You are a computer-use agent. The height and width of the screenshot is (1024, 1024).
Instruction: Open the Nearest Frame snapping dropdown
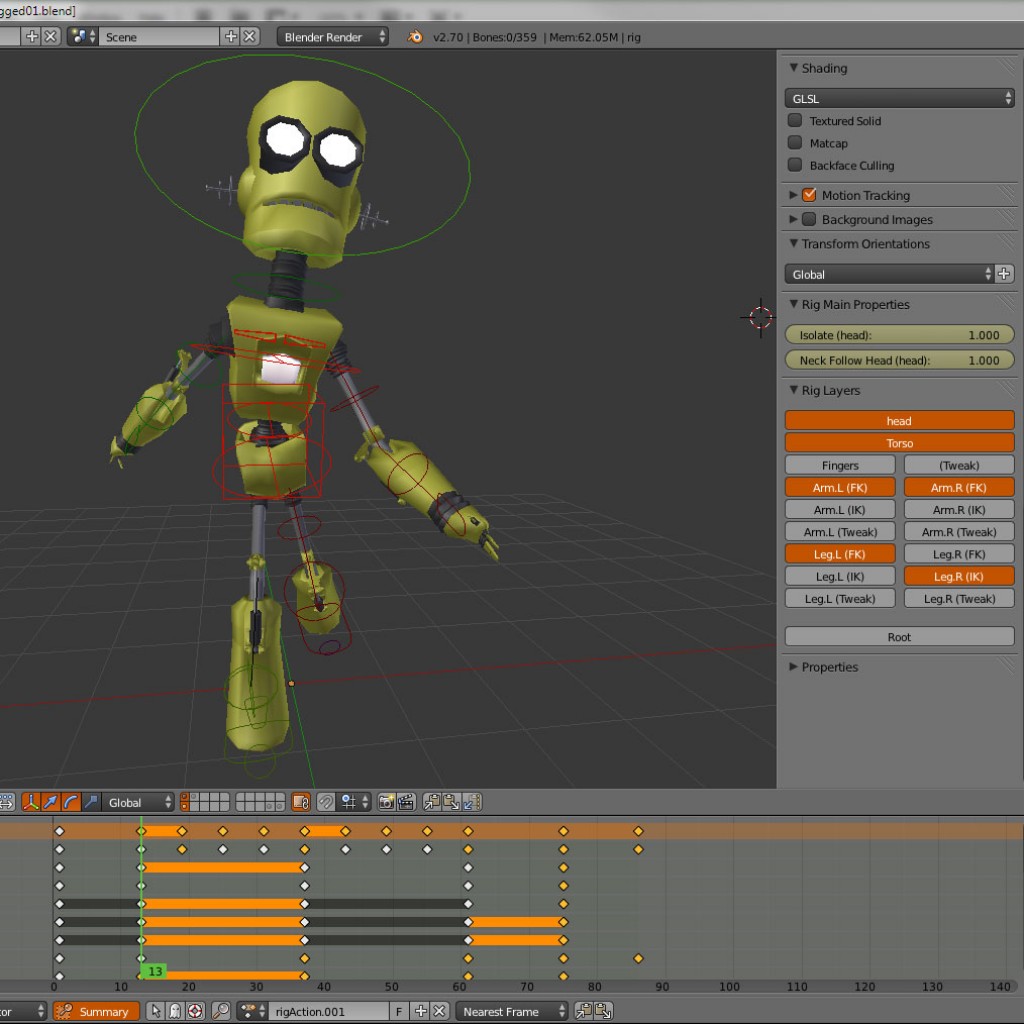tap(512, 1011)
